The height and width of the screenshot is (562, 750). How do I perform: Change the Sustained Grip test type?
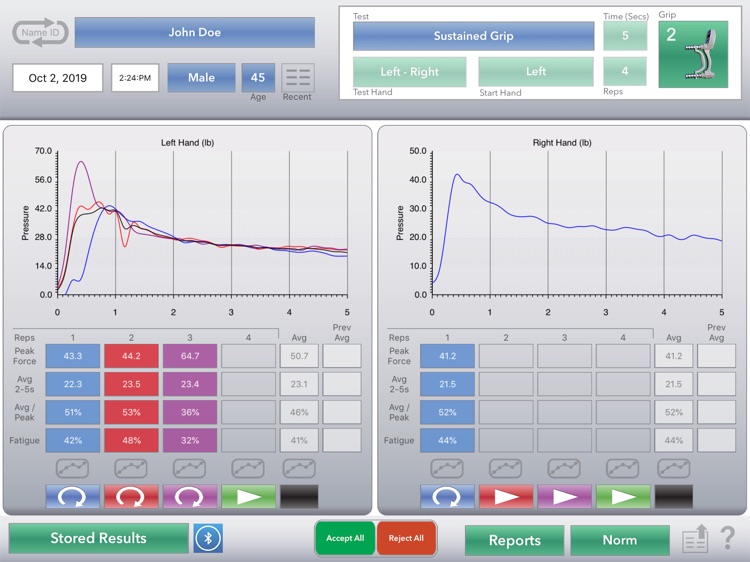click(x=474, y=36)
